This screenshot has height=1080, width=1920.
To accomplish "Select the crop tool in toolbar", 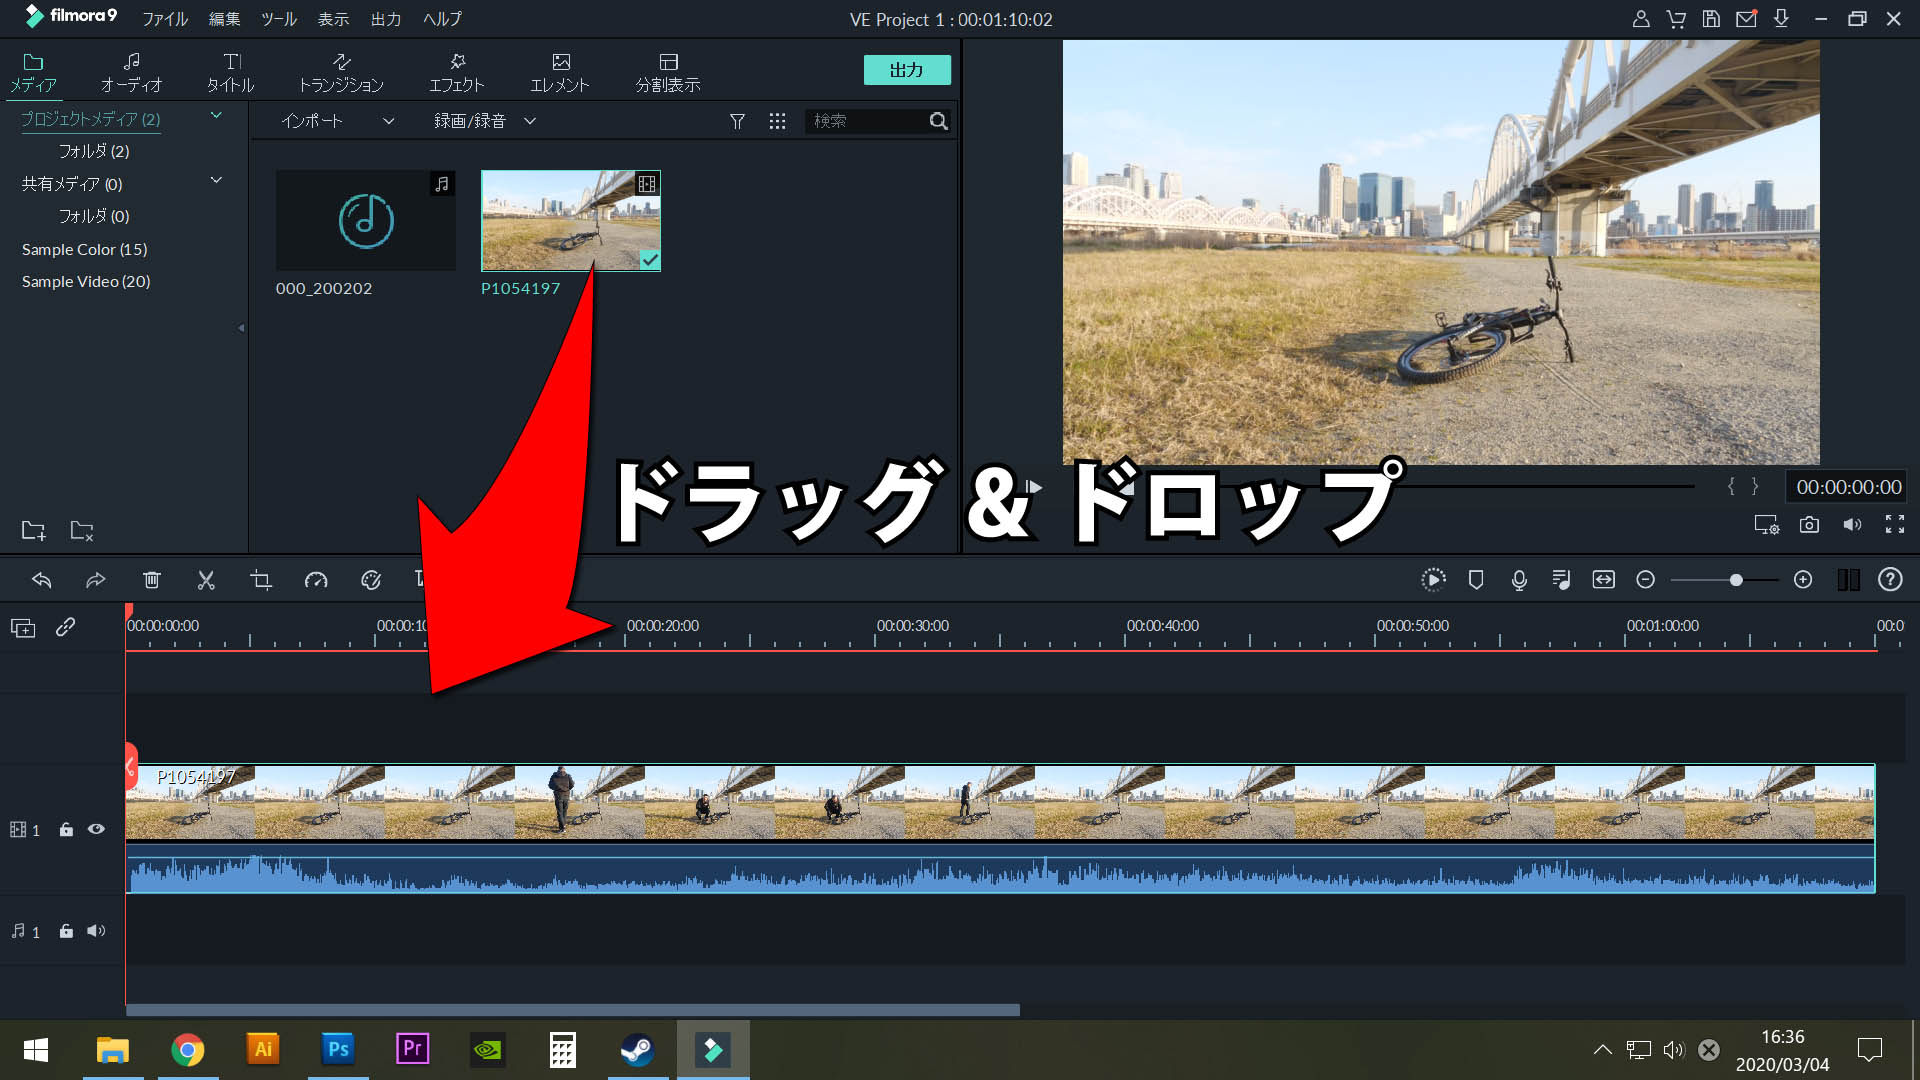I will click(260, 580).
